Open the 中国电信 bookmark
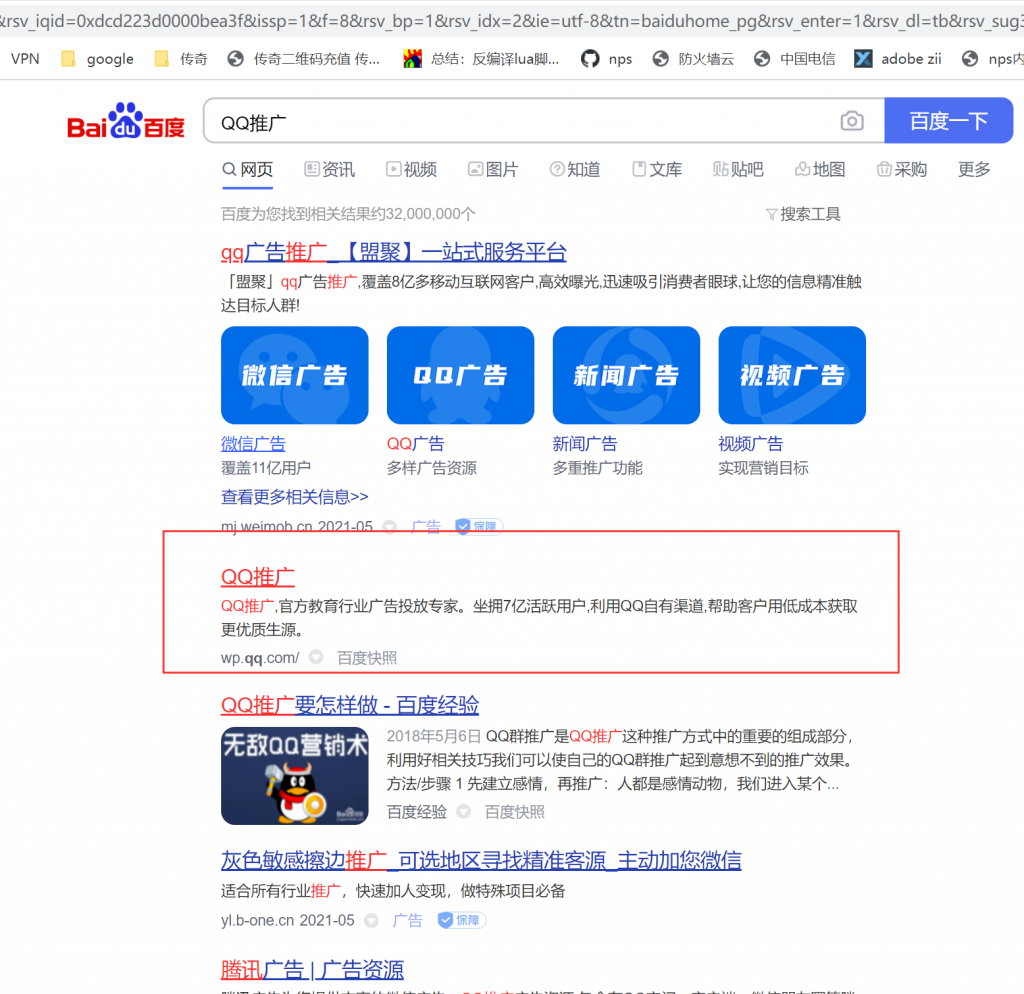 (x=794, y=59)
